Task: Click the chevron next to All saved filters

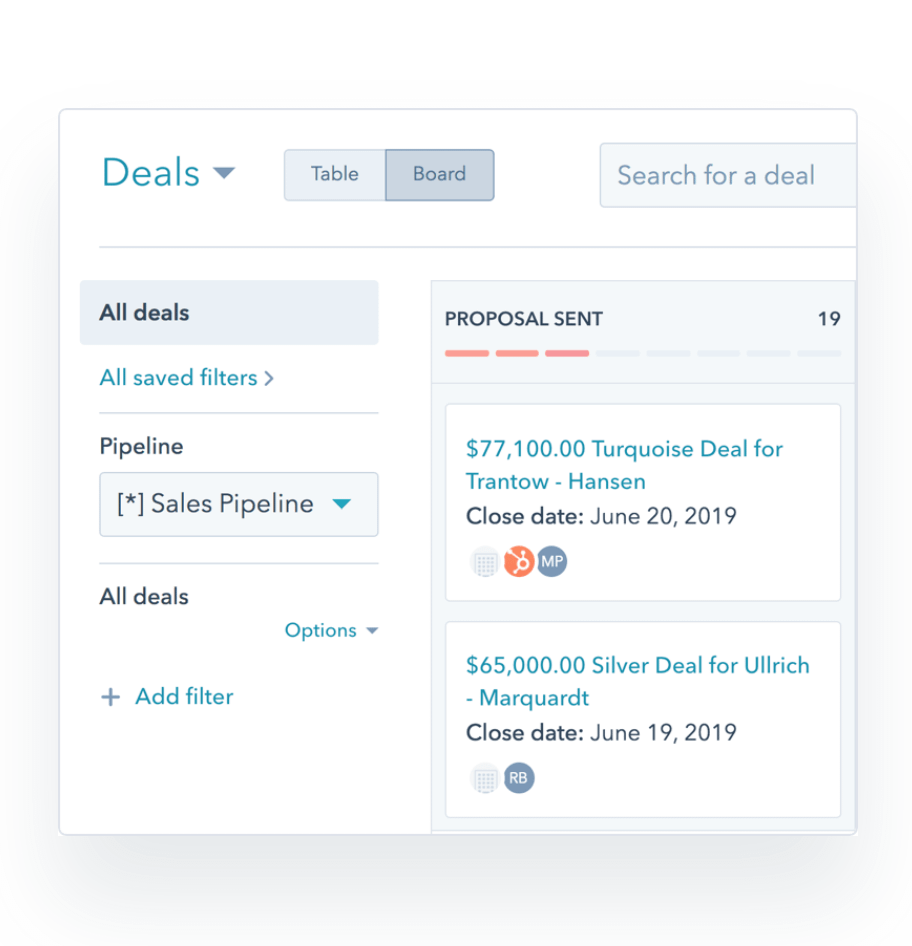Action: [x=269, y=378]
